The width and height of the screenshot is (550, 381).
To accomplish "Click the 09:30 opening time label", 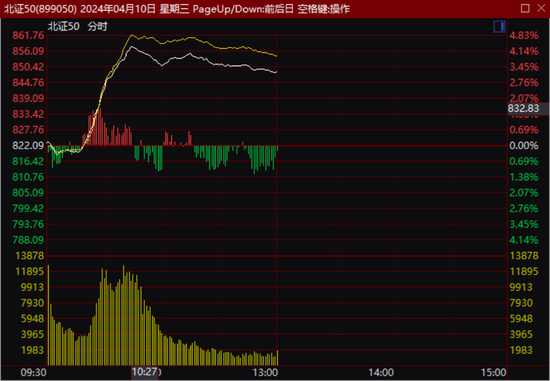I will click(33, 372).
